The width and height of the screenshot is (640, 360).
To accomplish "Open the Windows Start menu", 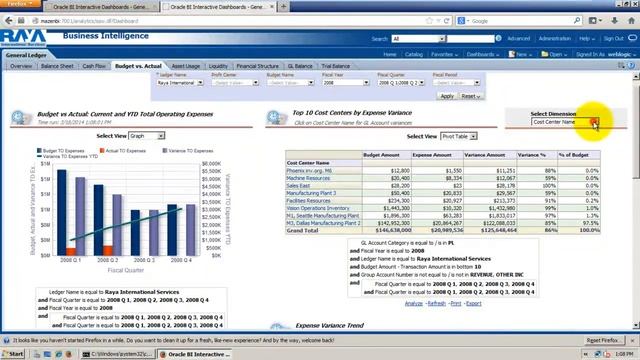I will coord(13,354).
